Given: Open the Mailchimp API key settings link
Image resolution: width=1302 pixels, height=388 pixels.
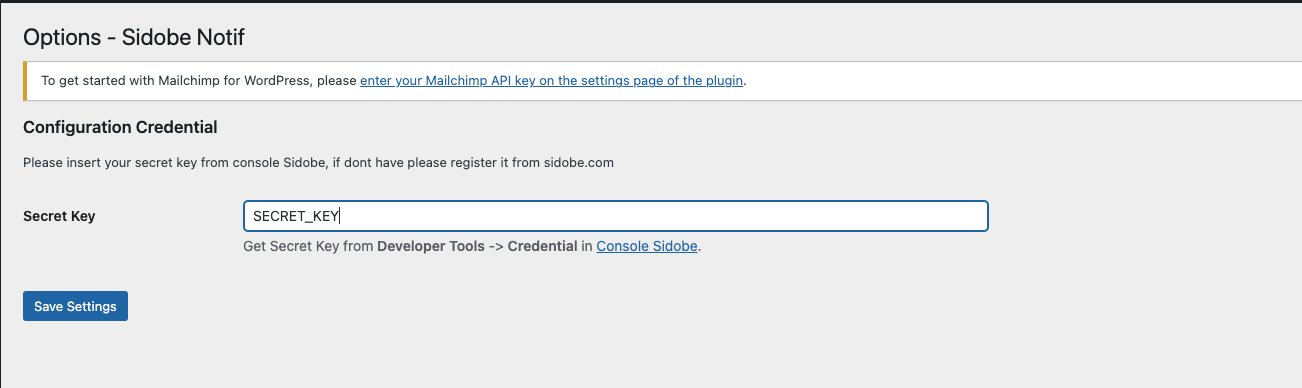Looking at the screenshot, I should coord(551,81).
